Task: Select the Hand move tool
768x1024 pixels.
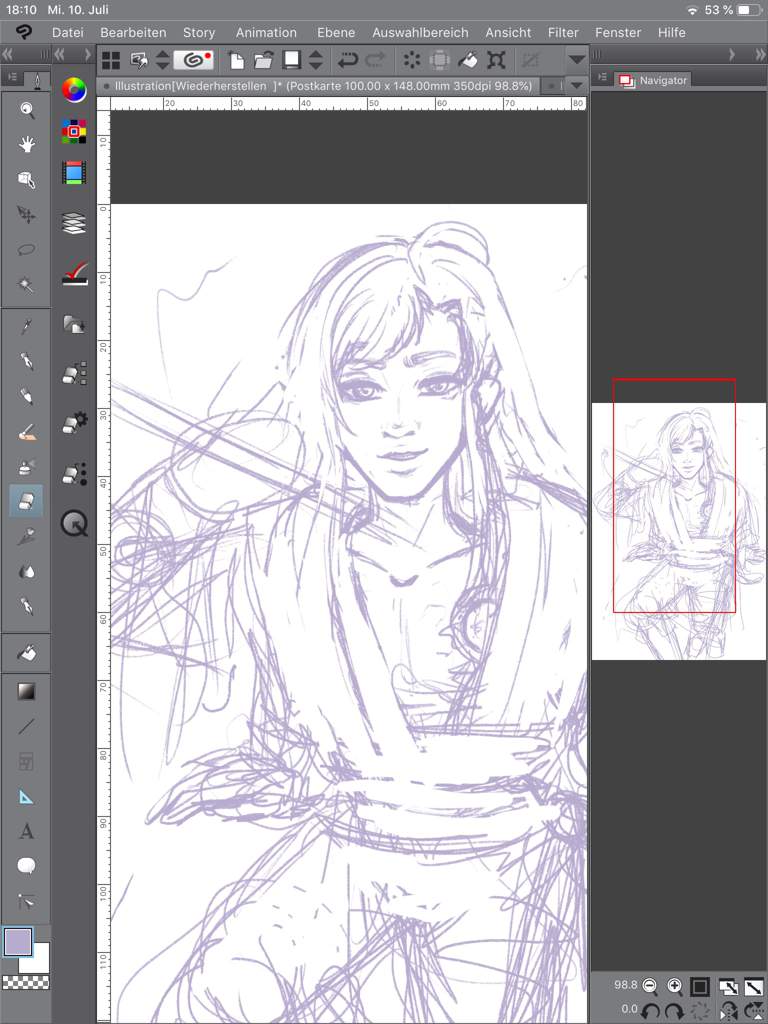Action: [x=26, y=145]
